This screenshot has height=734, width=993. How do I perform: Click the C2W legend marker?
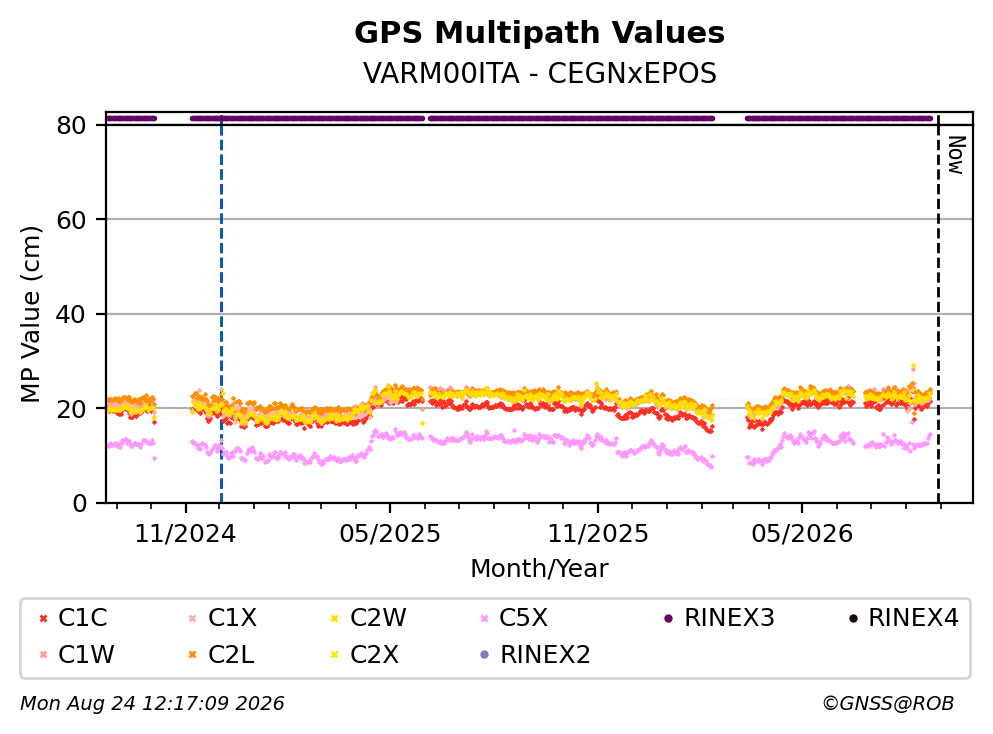click(x=335, y=618)
